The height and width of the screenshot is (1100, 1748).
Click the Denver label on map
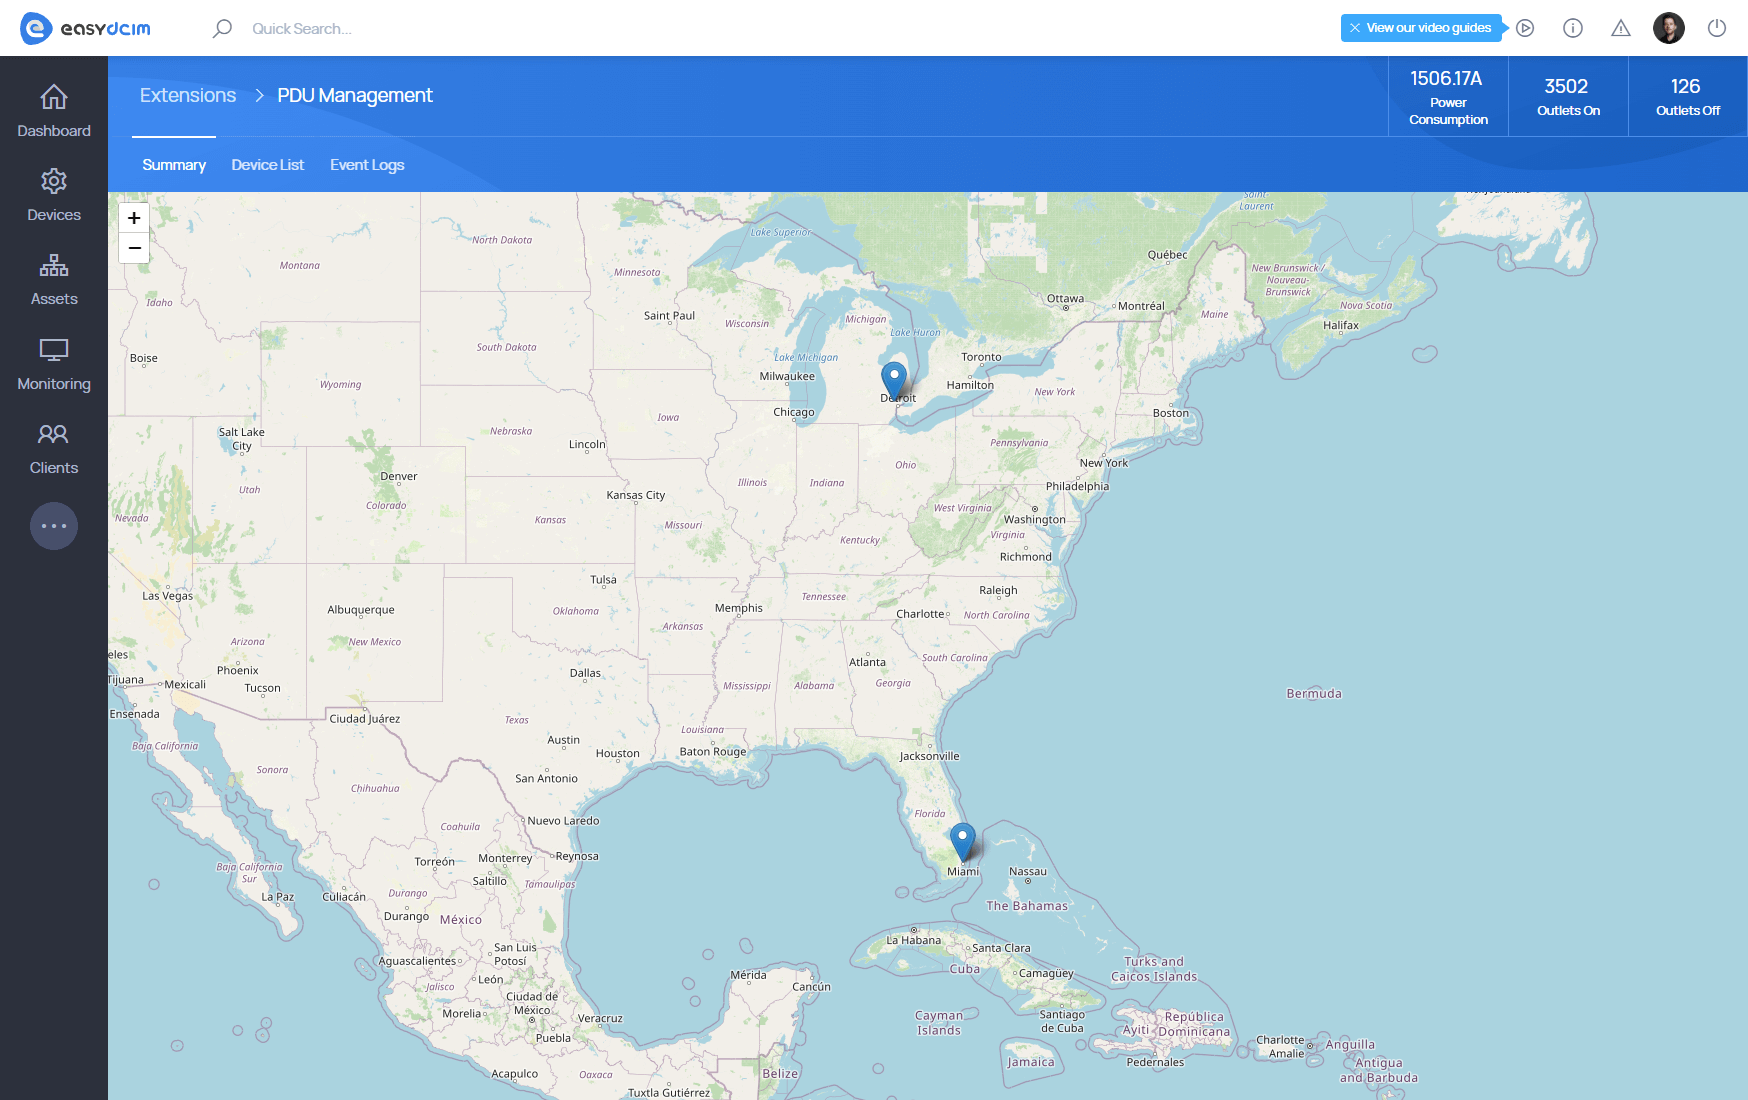(x=399, y=476)
